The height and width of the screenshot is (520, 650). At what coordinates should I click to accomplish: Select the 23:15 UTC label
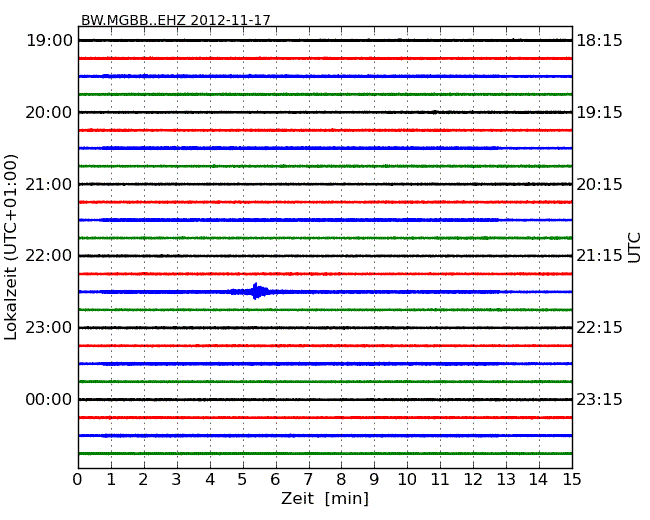tap(599, 399)
